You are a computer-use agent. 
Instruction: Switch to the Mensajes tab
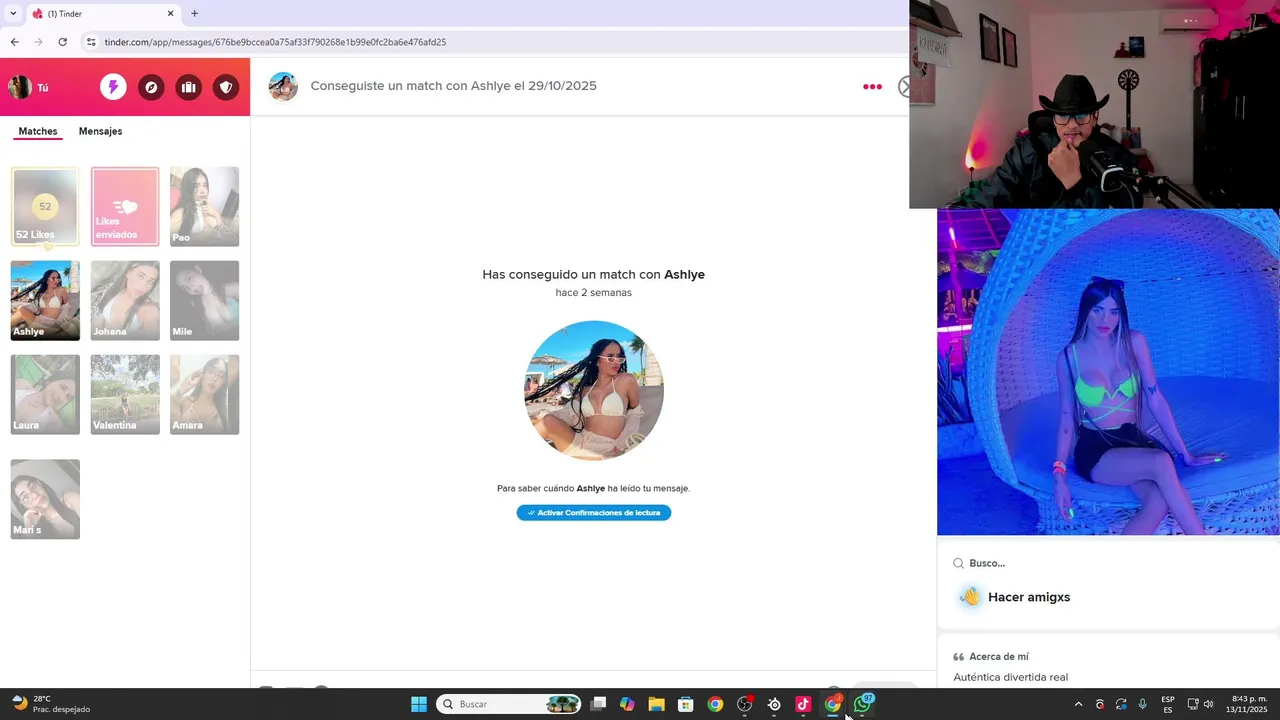pos(100,131)
